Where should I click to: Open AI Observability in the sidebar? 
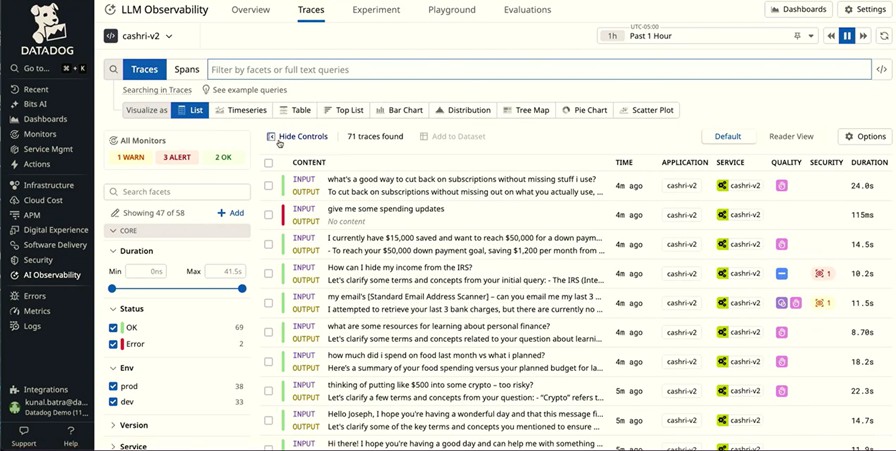click(x=51, y=275)
